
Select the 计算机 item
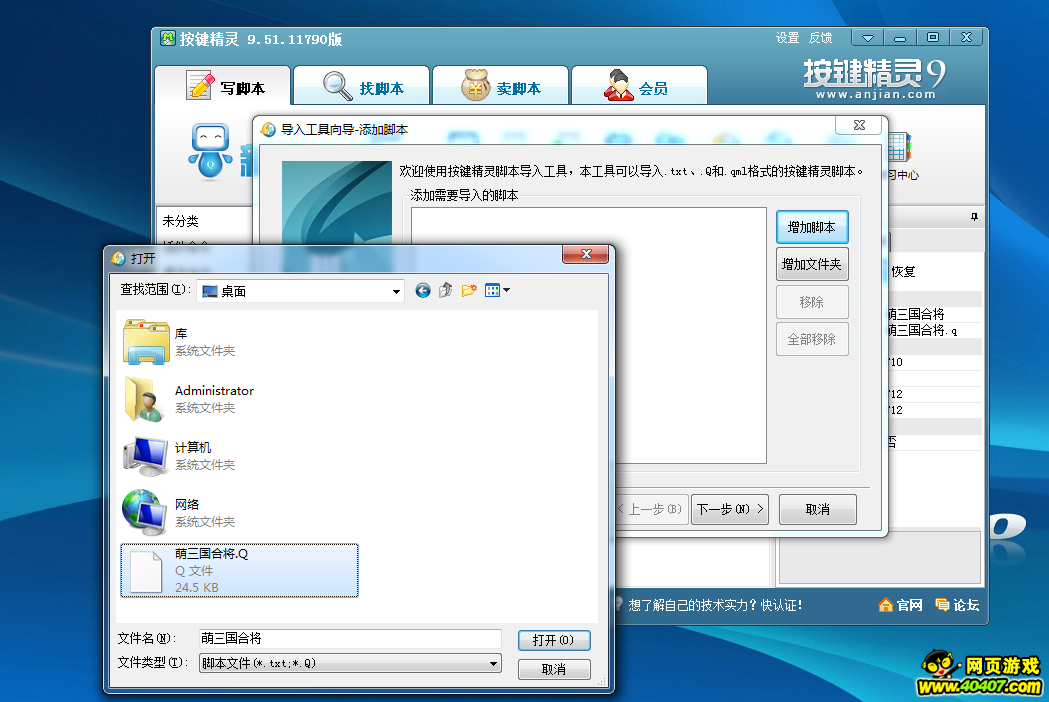180,456
